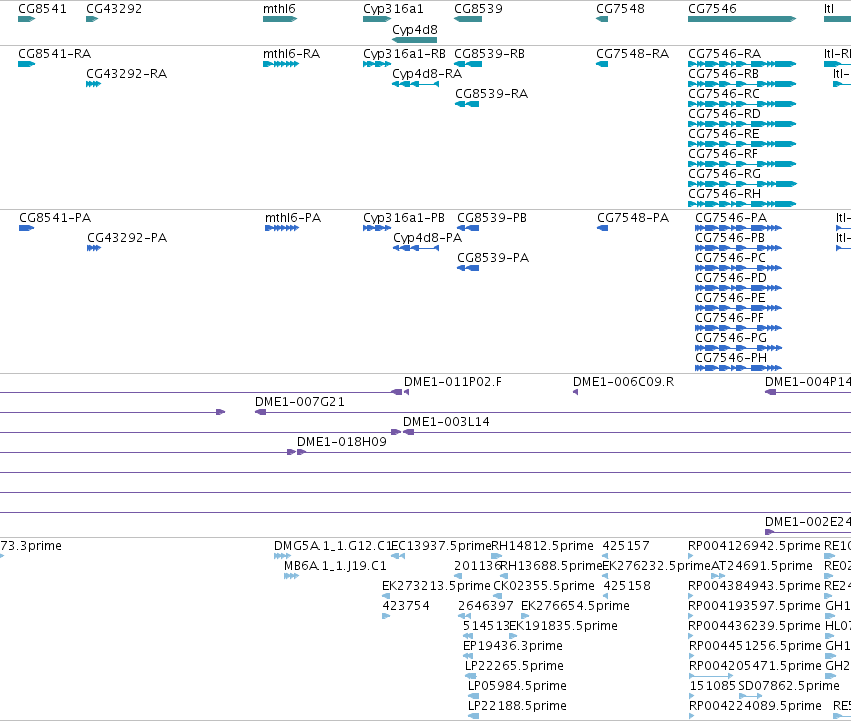Select the LP05984.5prime EST label
Viewport: 851px width, 721px height.
(x=517, y=686)
